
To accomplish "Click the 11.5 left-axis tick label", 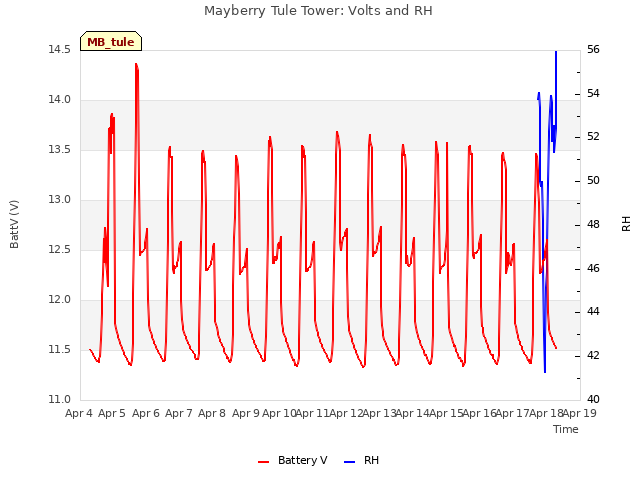I will pos(60,349).
